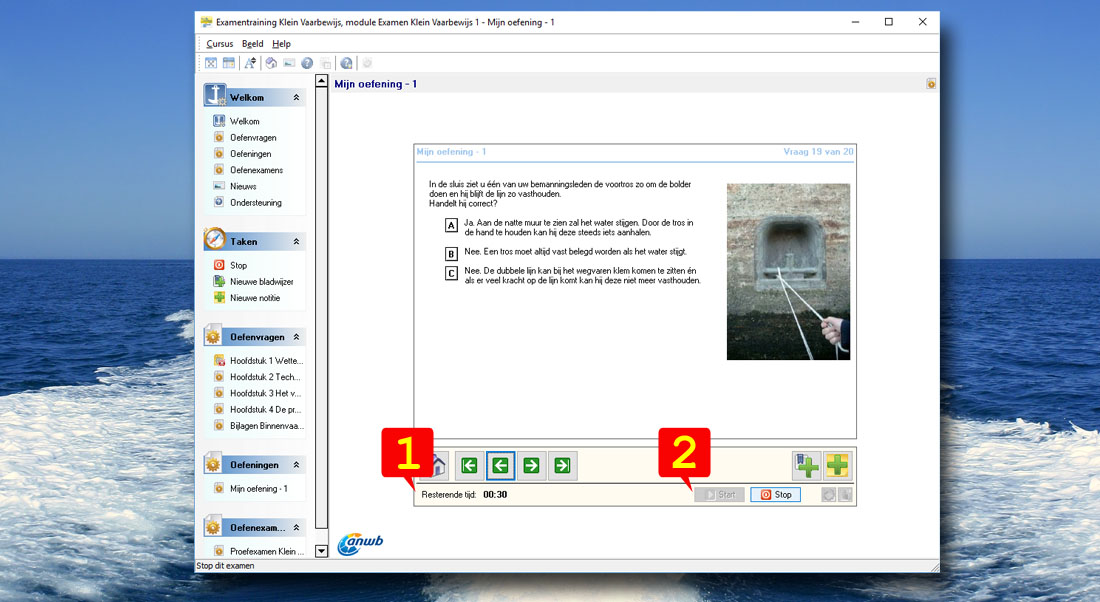Go to the first question arrow button
This screenshot has width=1100, height=602.
click(469, 465)
